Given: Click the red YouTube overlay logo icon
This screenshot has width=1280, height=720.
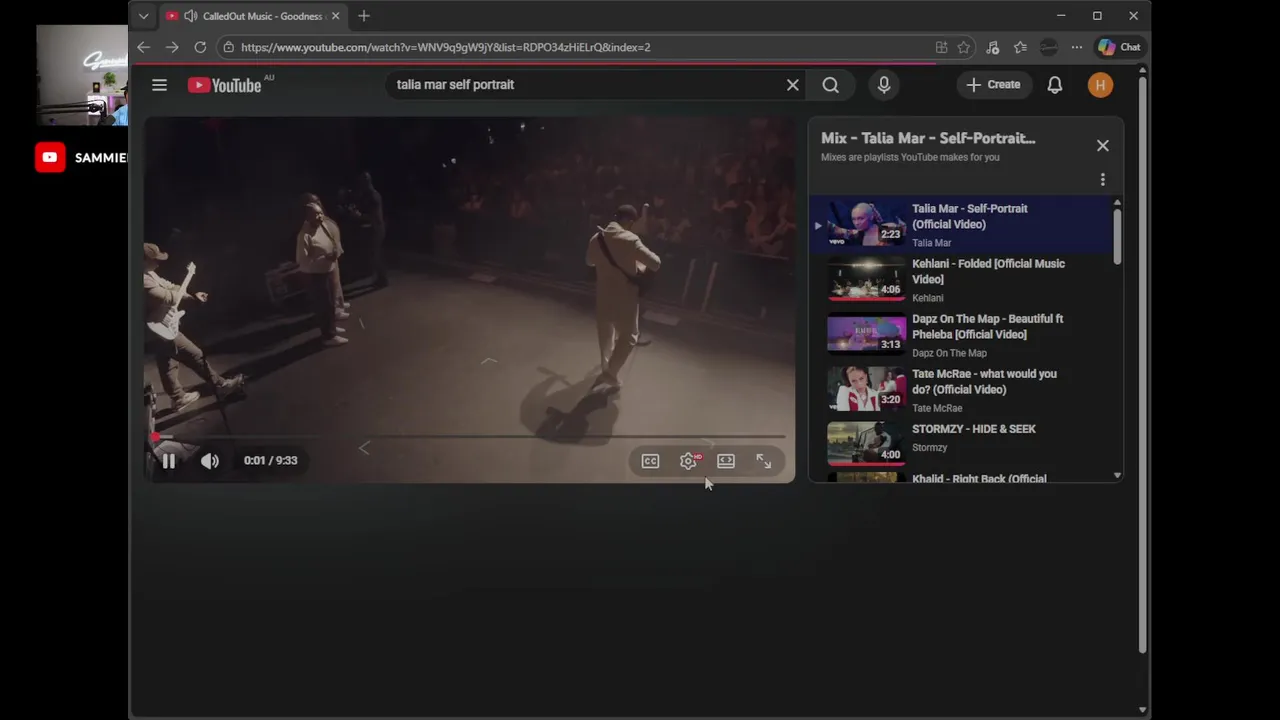Looking at the screenshot, I should pyautogui.click(x=50, y=157).
